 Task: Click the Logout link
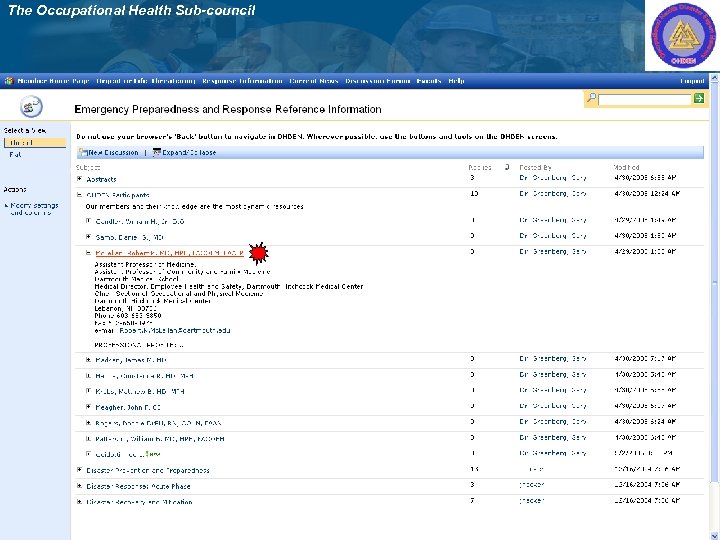click(692, 81)
